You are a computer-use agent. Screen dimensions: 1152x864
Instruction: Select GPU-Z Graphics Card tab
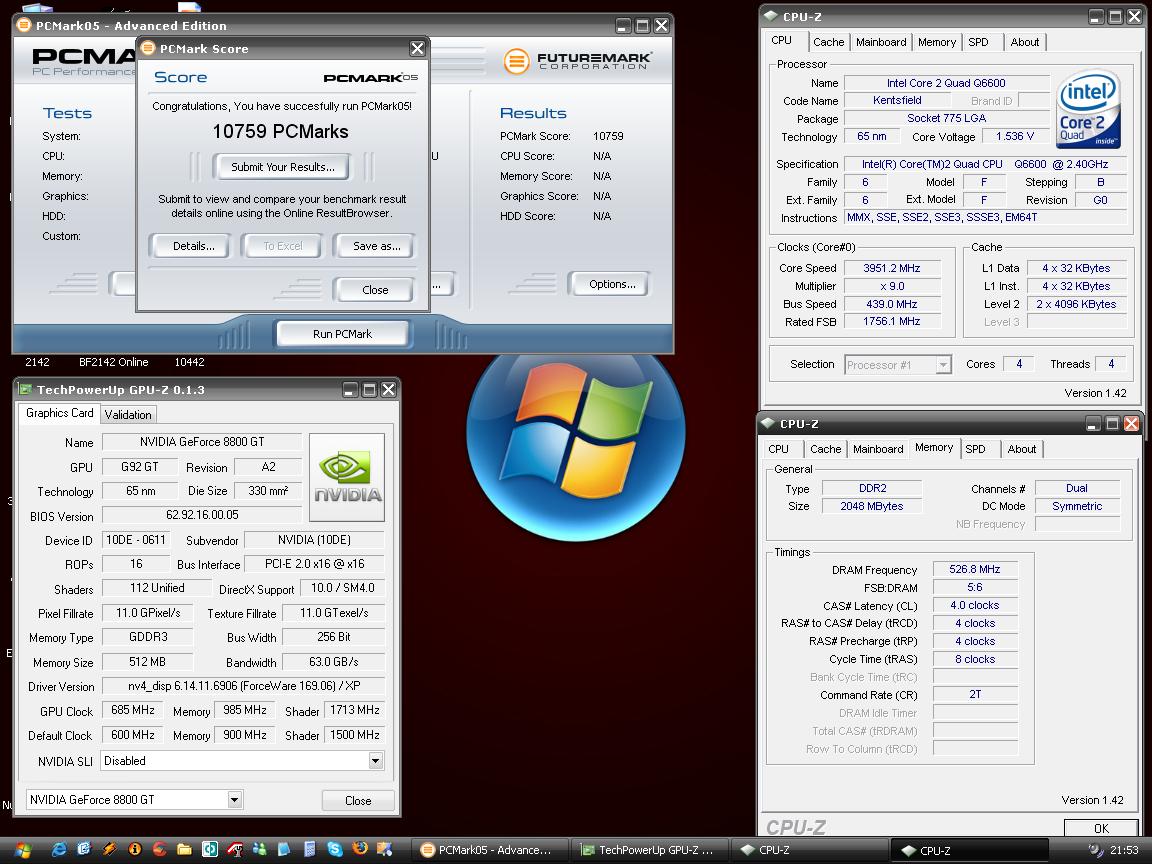pos(60,413)
